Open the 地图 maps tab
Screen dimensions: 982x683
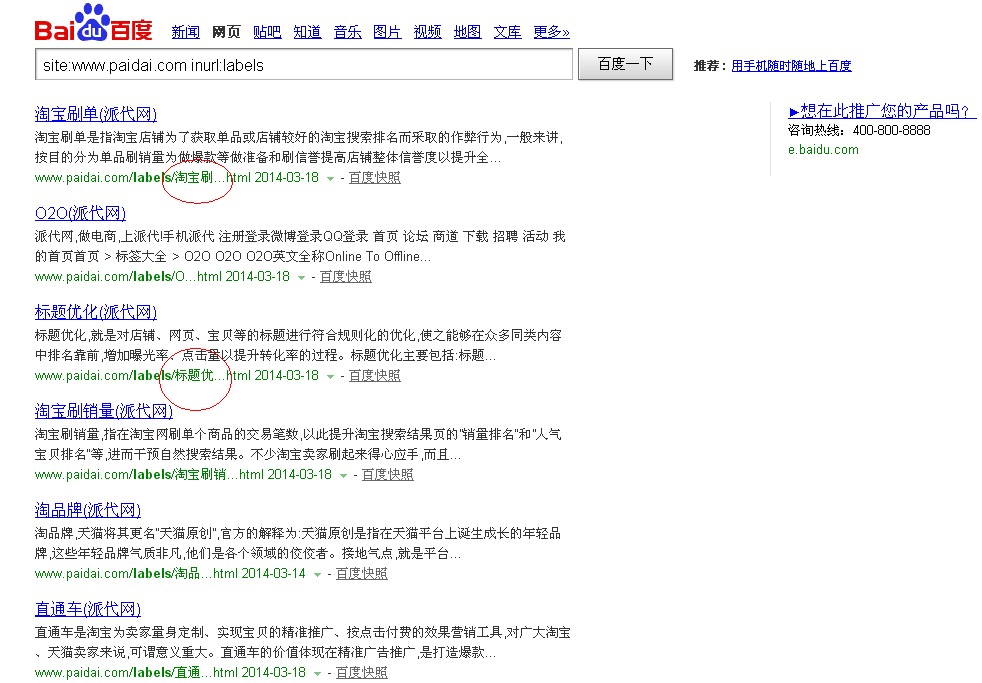[x=467, y=32]
